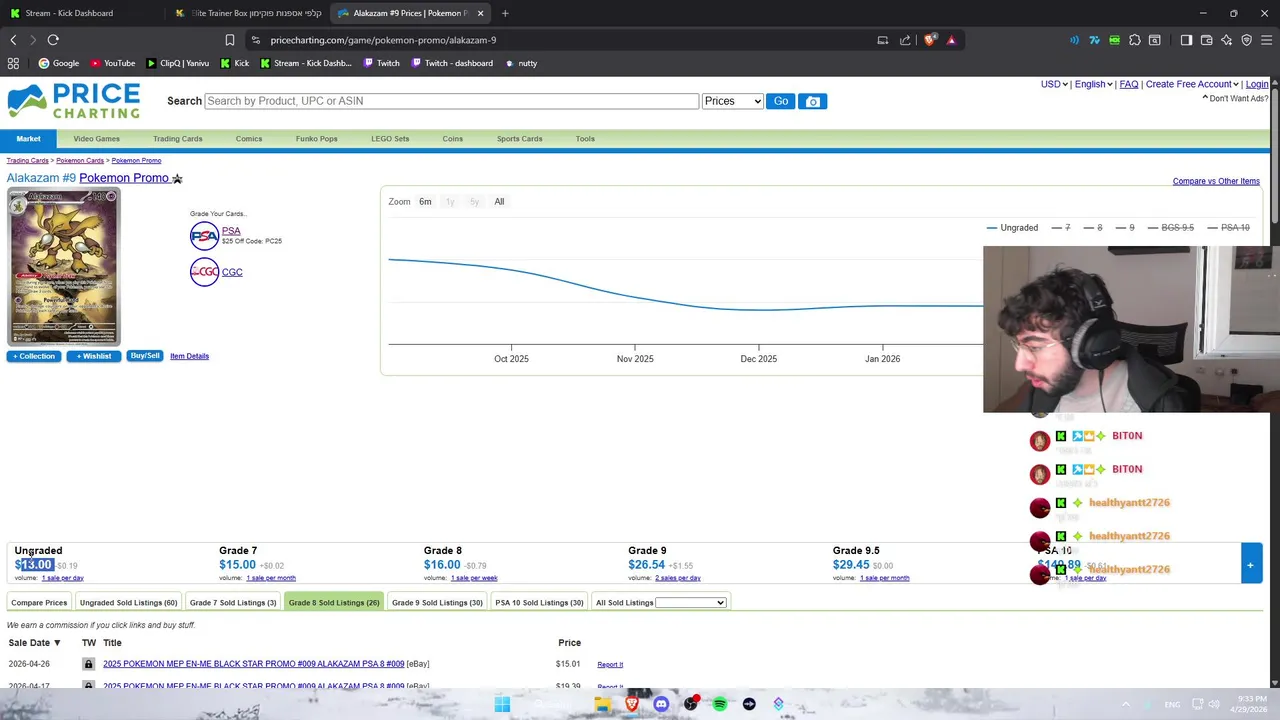Click the + Collection button

[34, 356]
